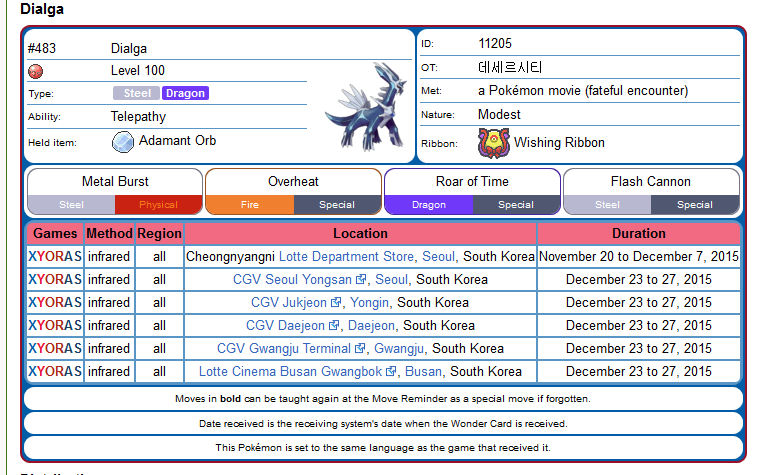Click the external link icon after CGV Seoul Yongsan

click(361, 279)
